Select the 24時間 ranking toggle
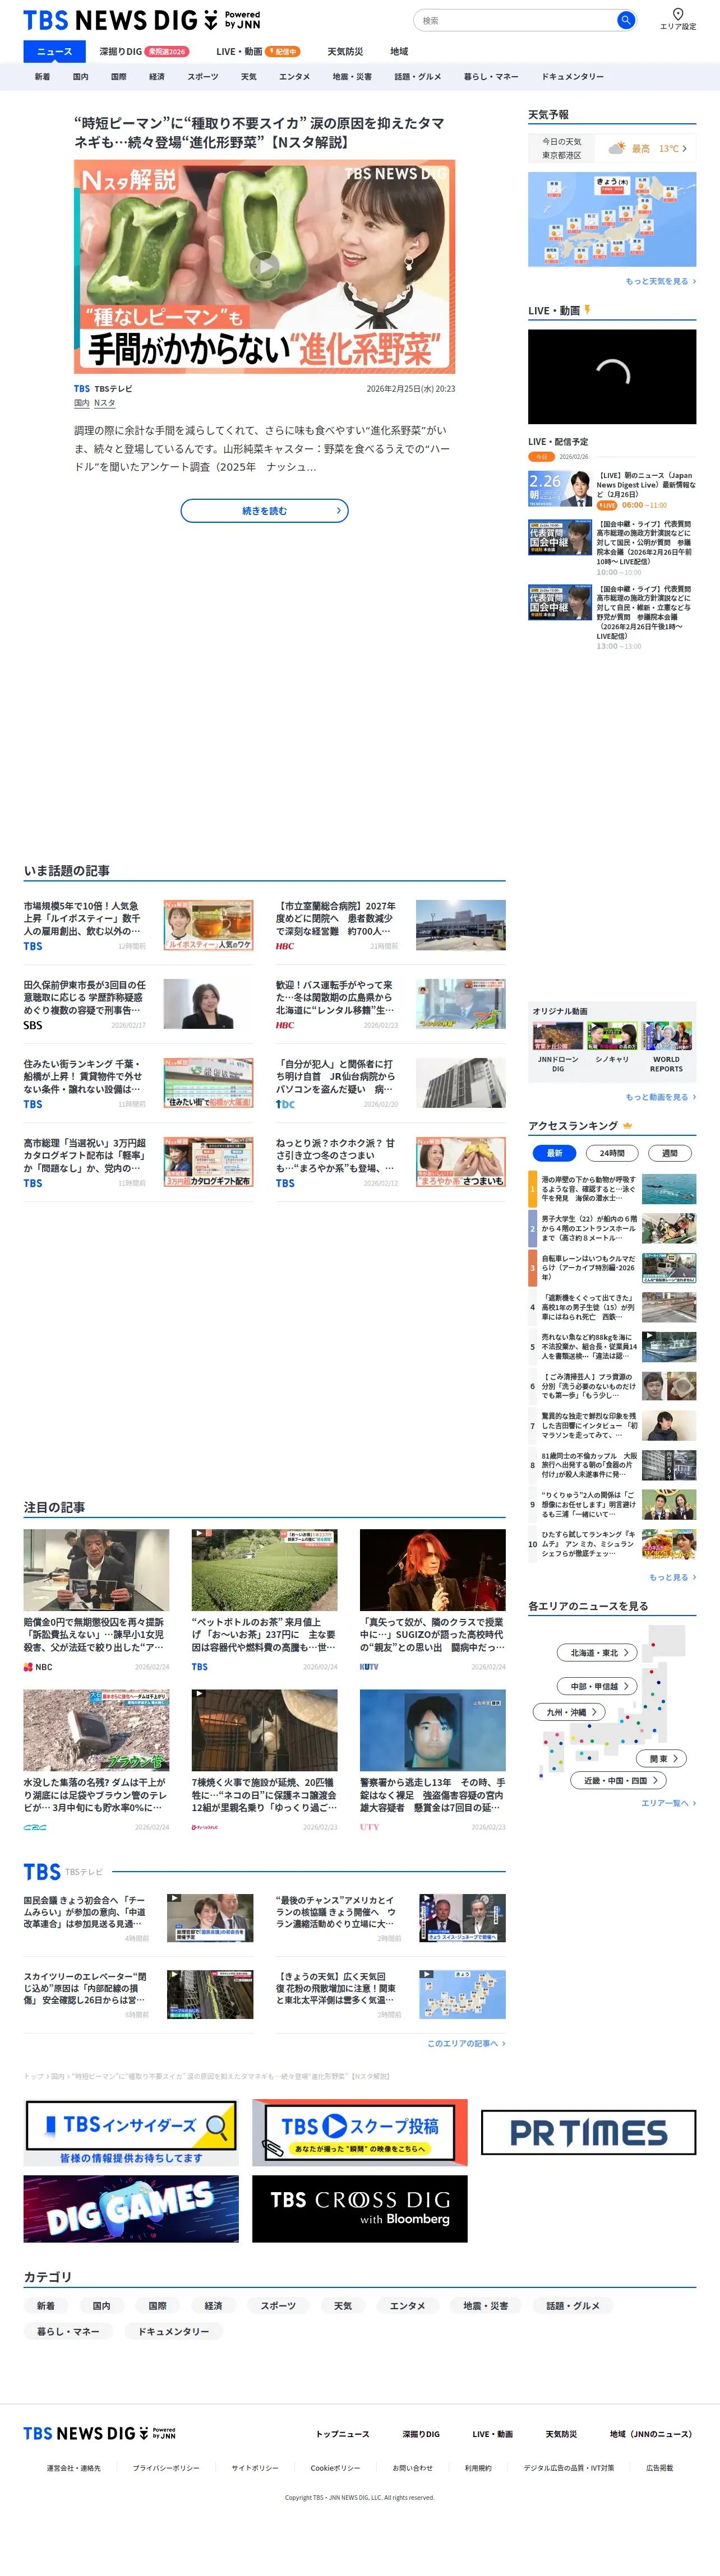This screenshot has height=2576, width=720. click(x=612, y=1153)
